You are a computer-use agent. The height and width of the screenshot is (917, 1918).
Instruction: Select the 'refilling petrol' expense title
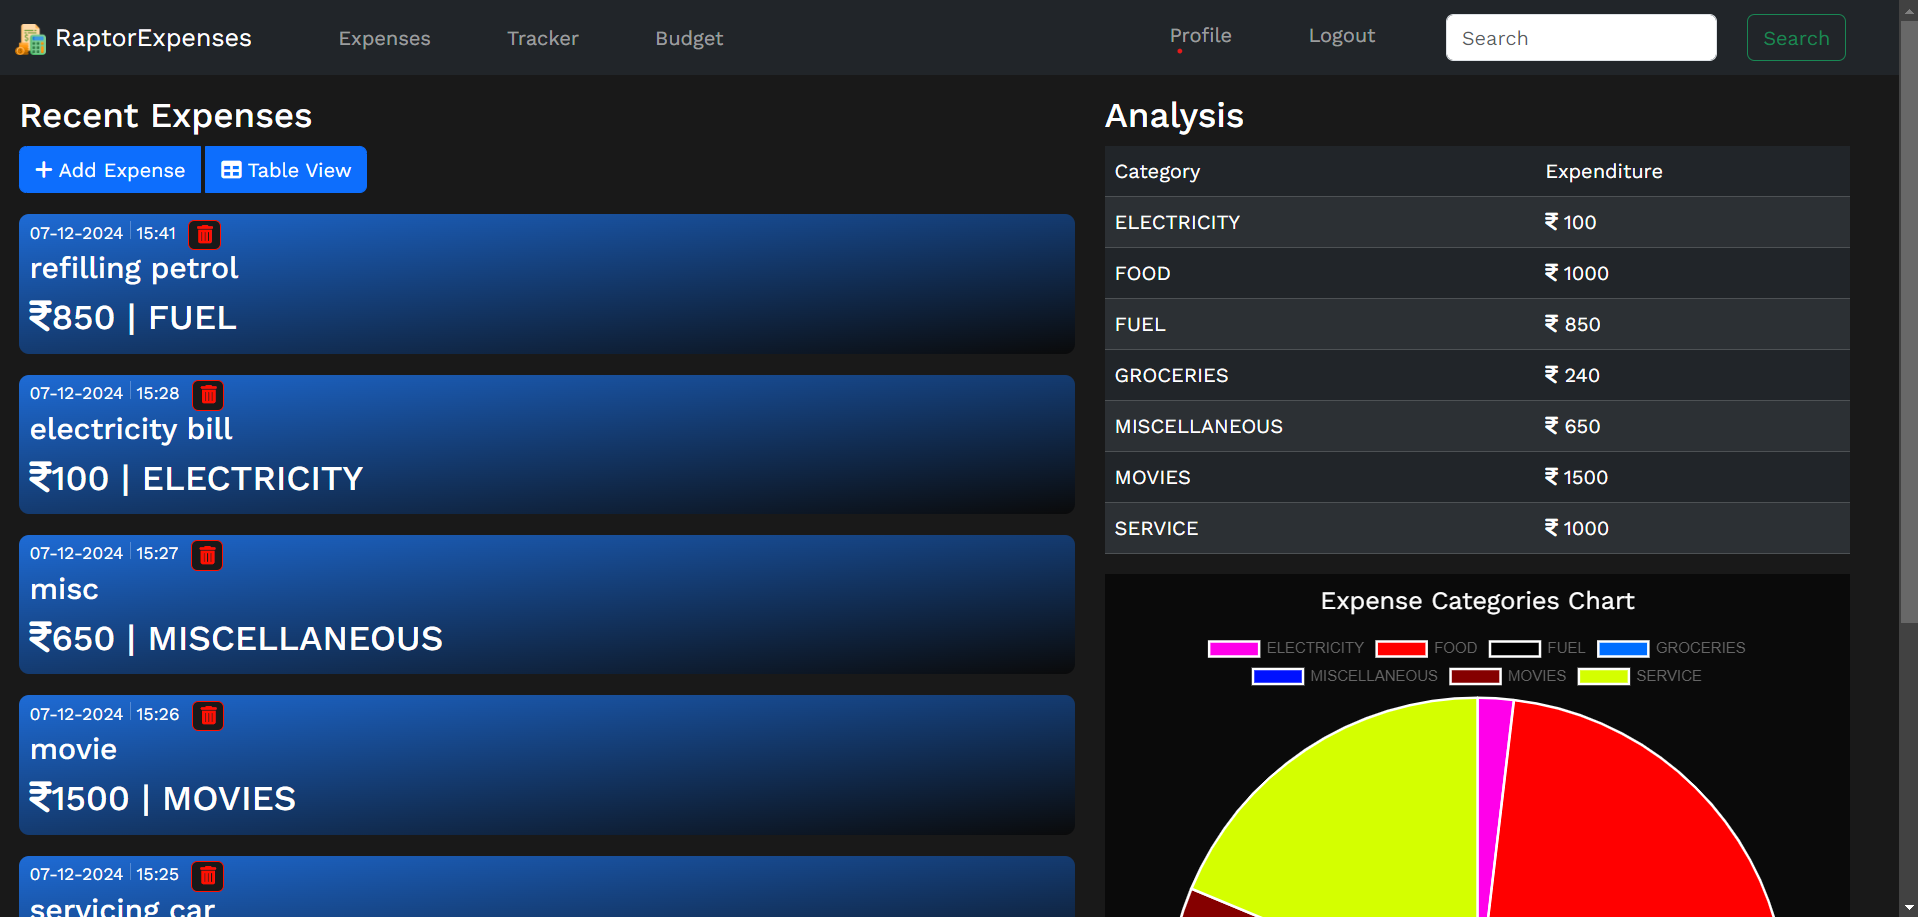(x=134, y=268)
